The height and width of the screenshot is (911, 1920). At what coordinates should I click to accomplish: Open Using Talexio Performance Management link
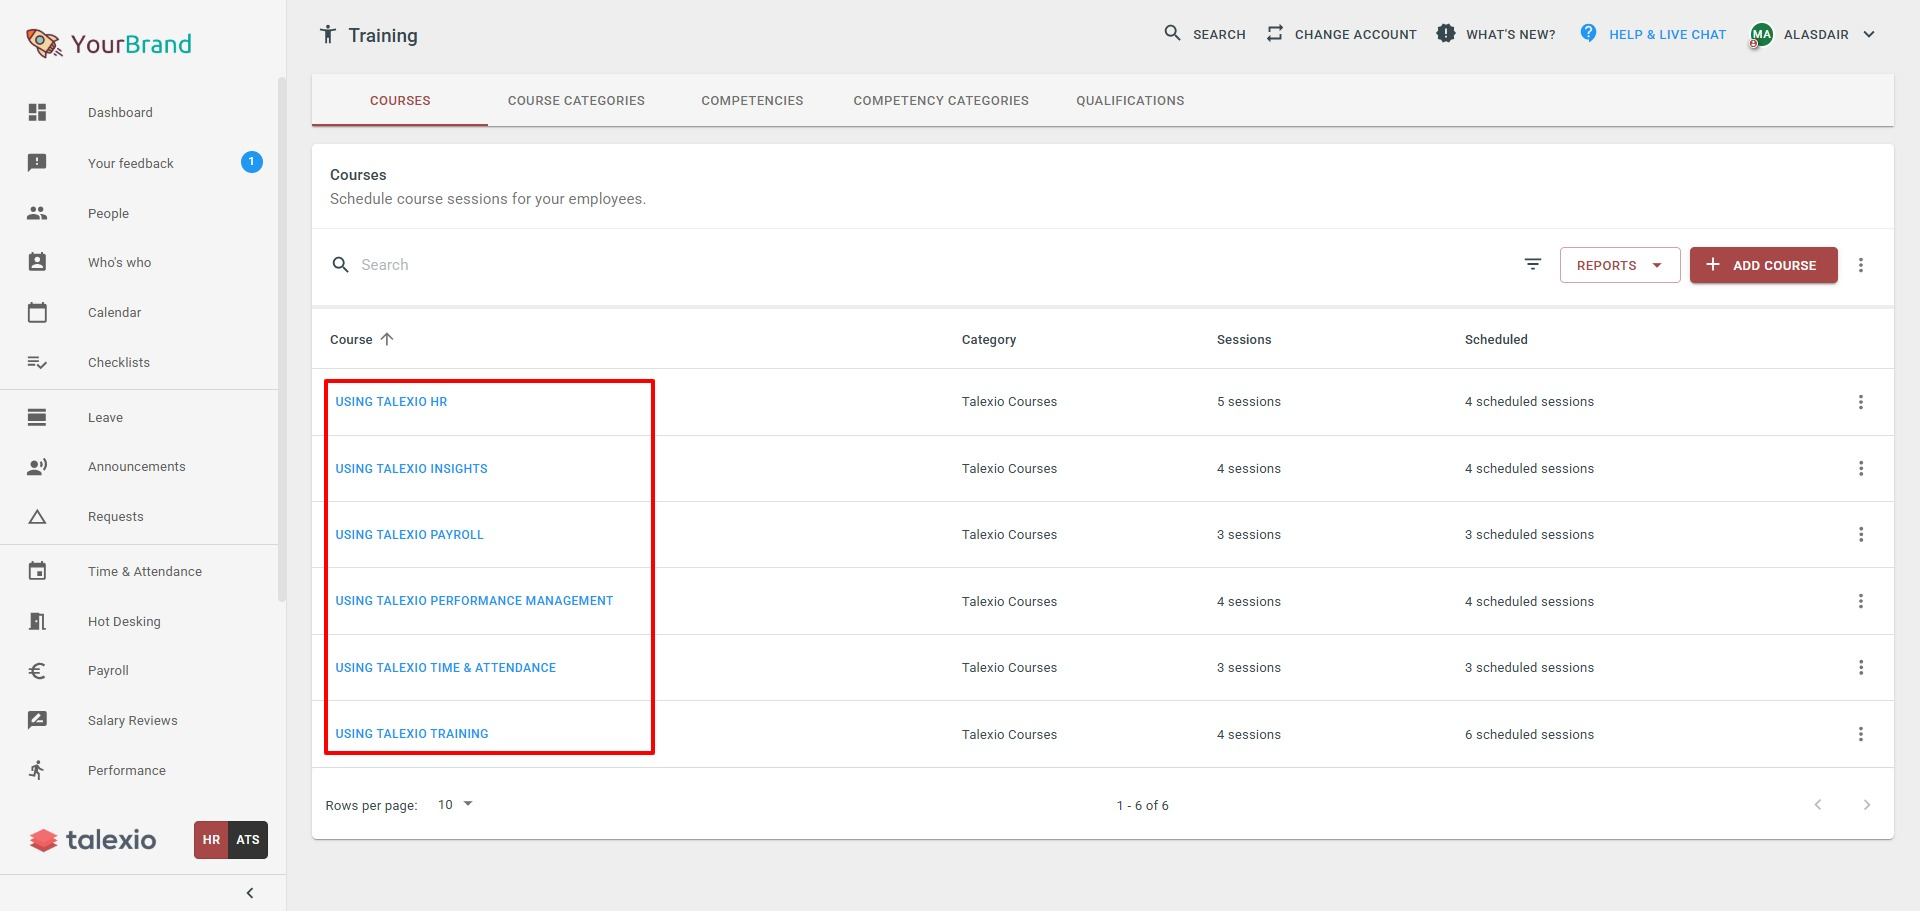coord(474,601)
